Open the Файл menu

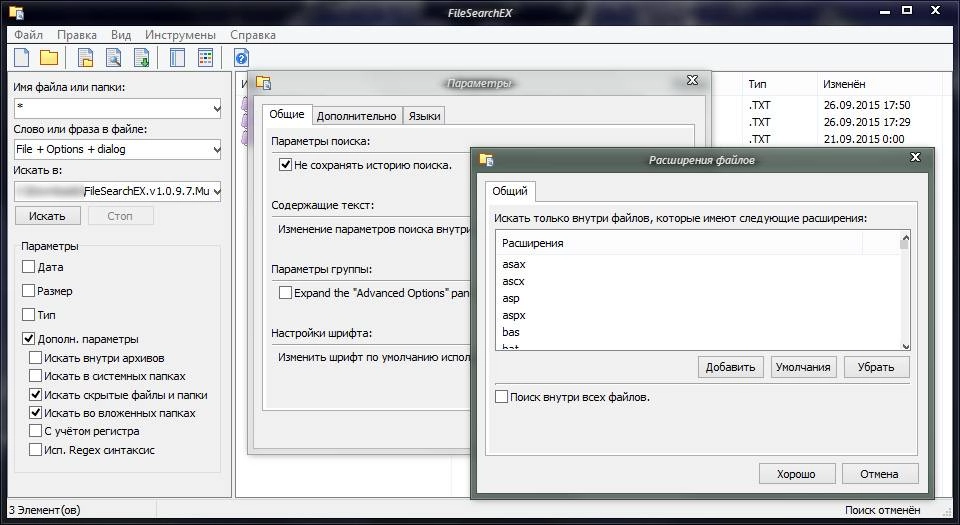pyautogui.click(x=28, y=35)
